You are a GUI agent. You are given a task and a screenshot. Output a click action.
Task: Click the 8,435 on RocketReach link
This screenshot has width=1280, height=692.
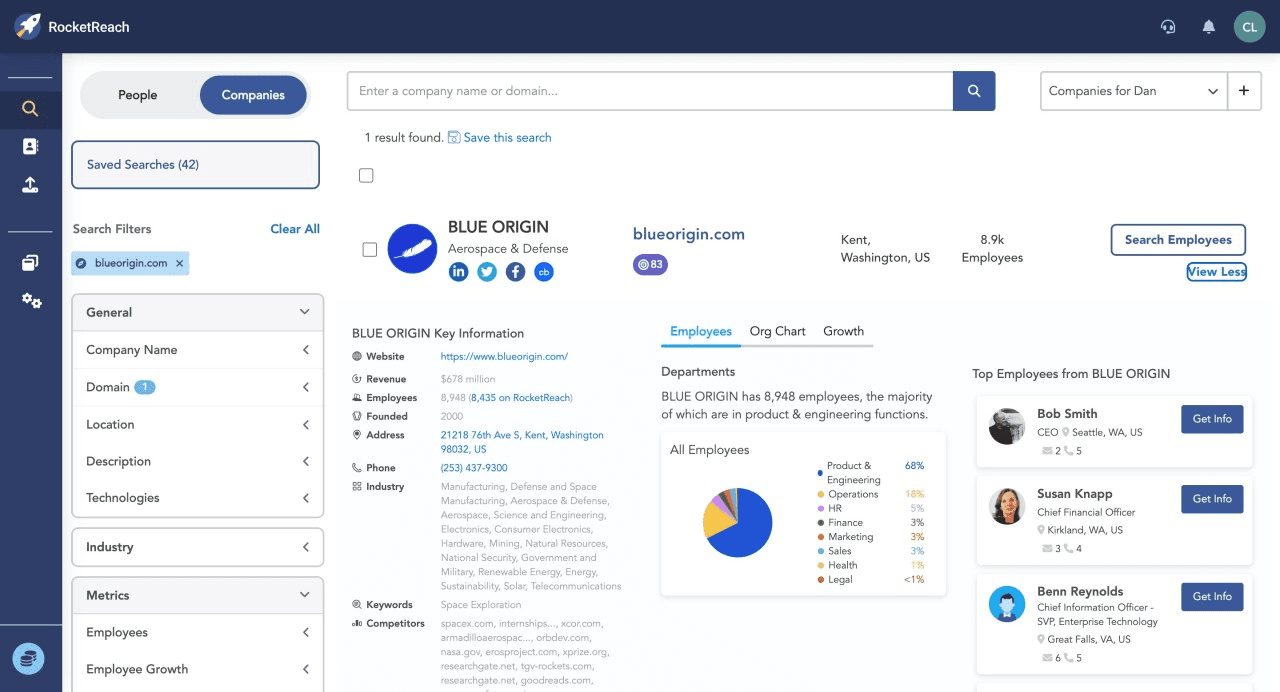[x=519, y=398]
